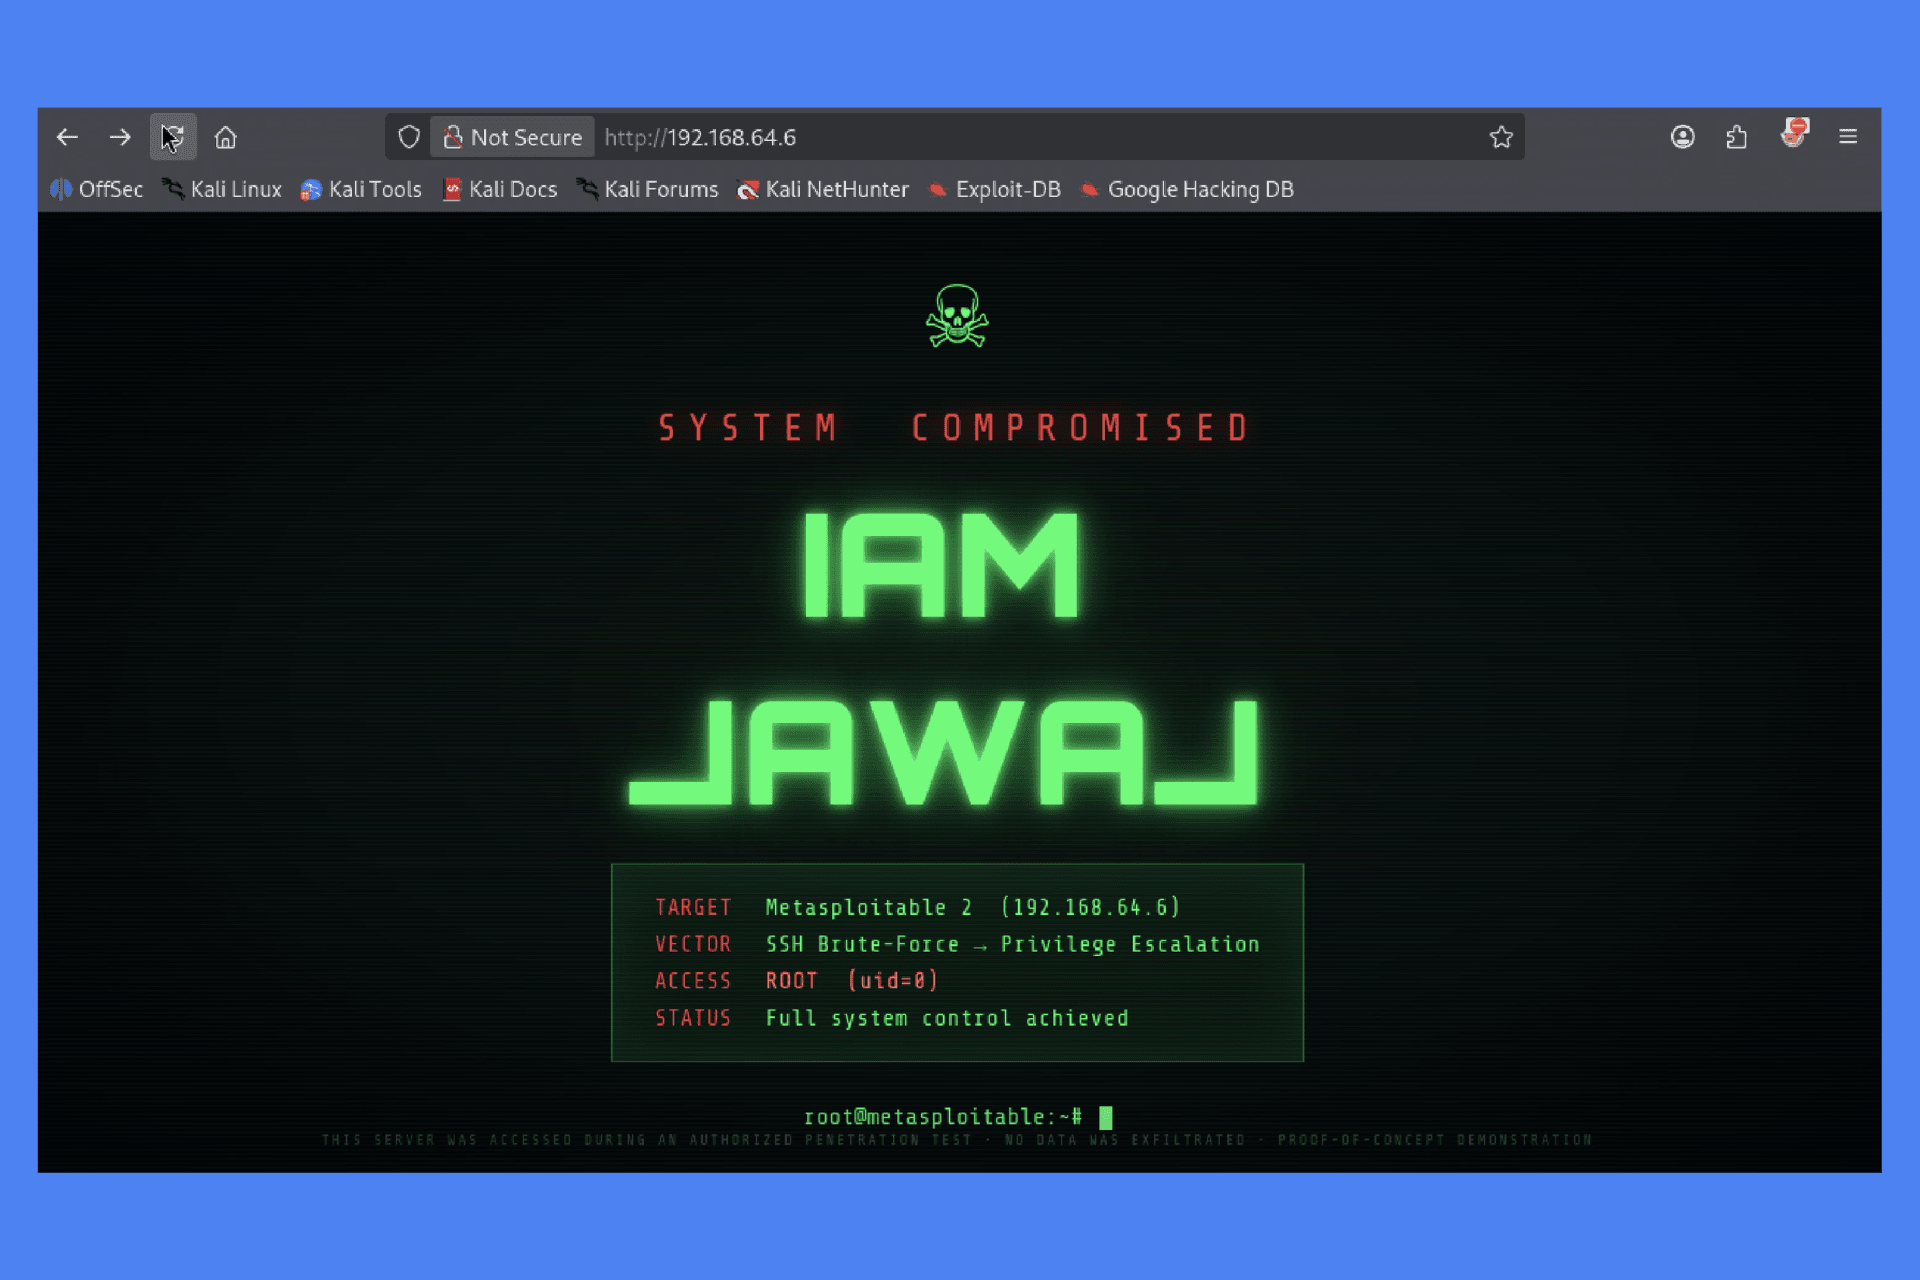1920x1280 pixels.
Task: Open the Kali NetHunter bookmark
Action: click(x=823, y=190)
